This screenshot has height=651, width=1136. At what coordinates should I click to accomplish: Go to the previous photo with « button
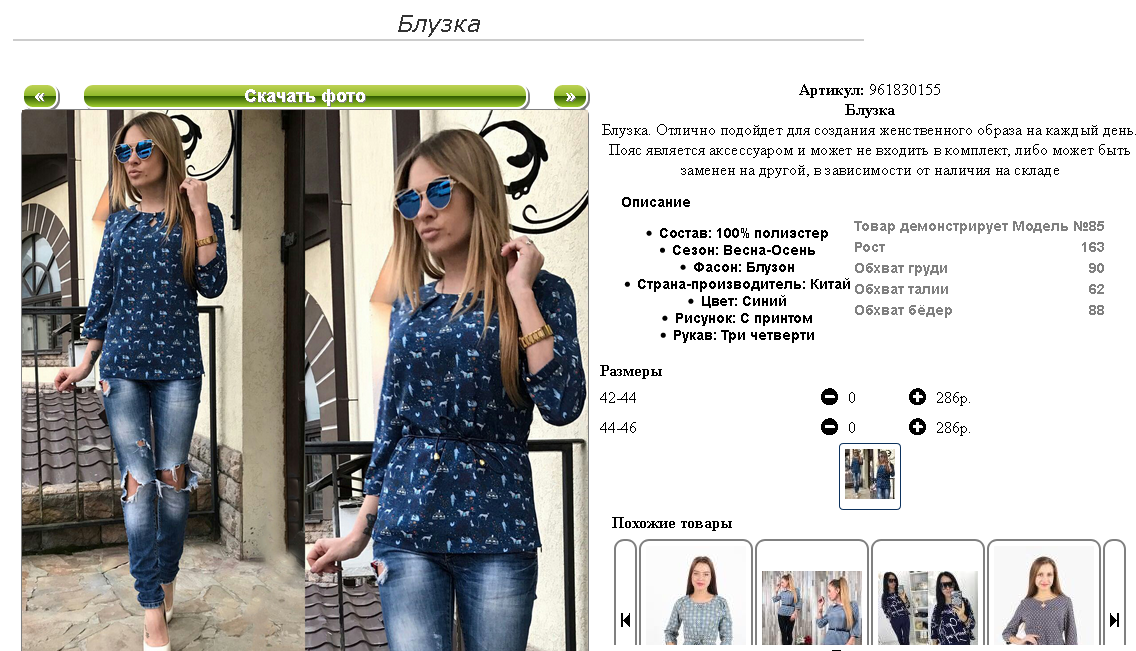tap(40, 96)
